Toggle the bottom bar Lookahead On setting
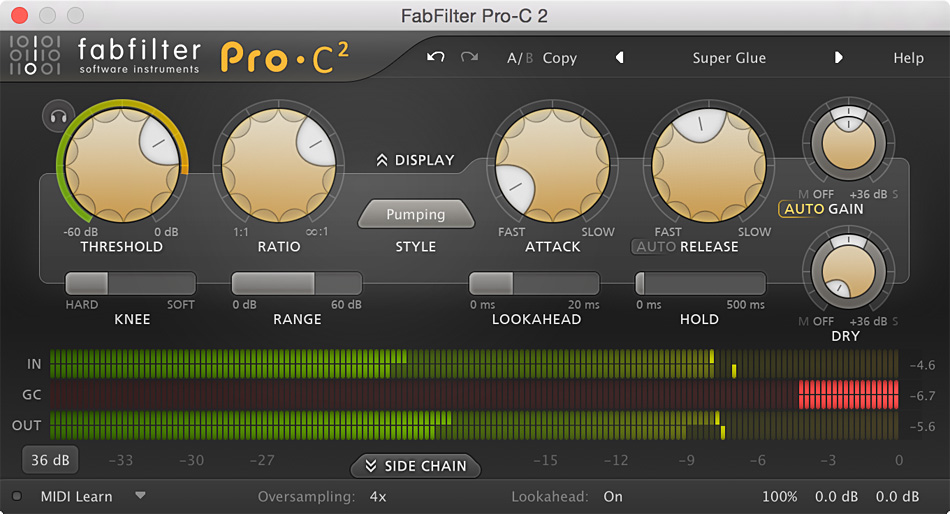This screenshot has width=950, height=514. (x=613, y=496)
